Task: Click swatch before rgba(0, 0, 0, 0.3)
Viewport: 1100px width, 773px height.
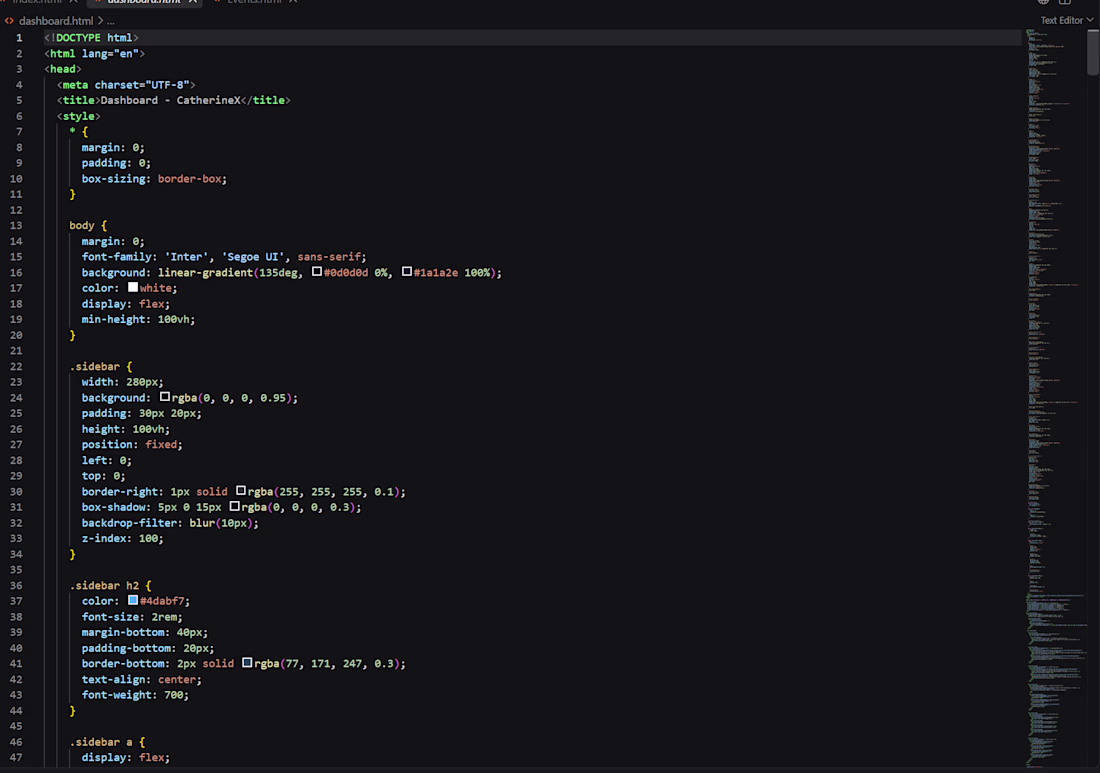Action: tap(234, 506)
